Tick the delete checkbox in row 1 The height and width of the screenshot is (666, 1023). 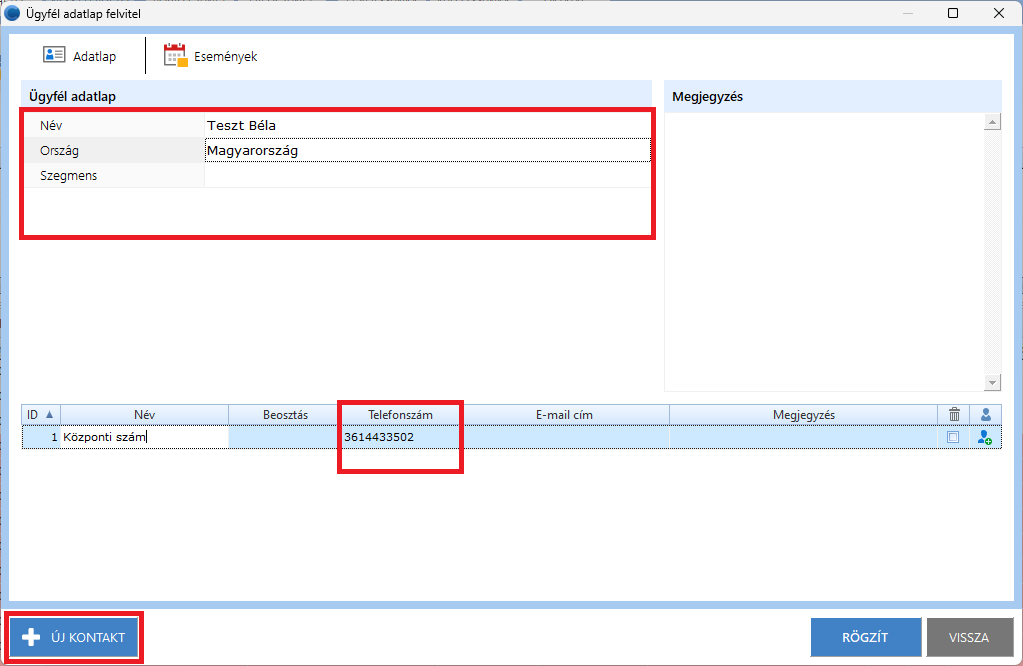pyautogui.click(x=953, y=437)
